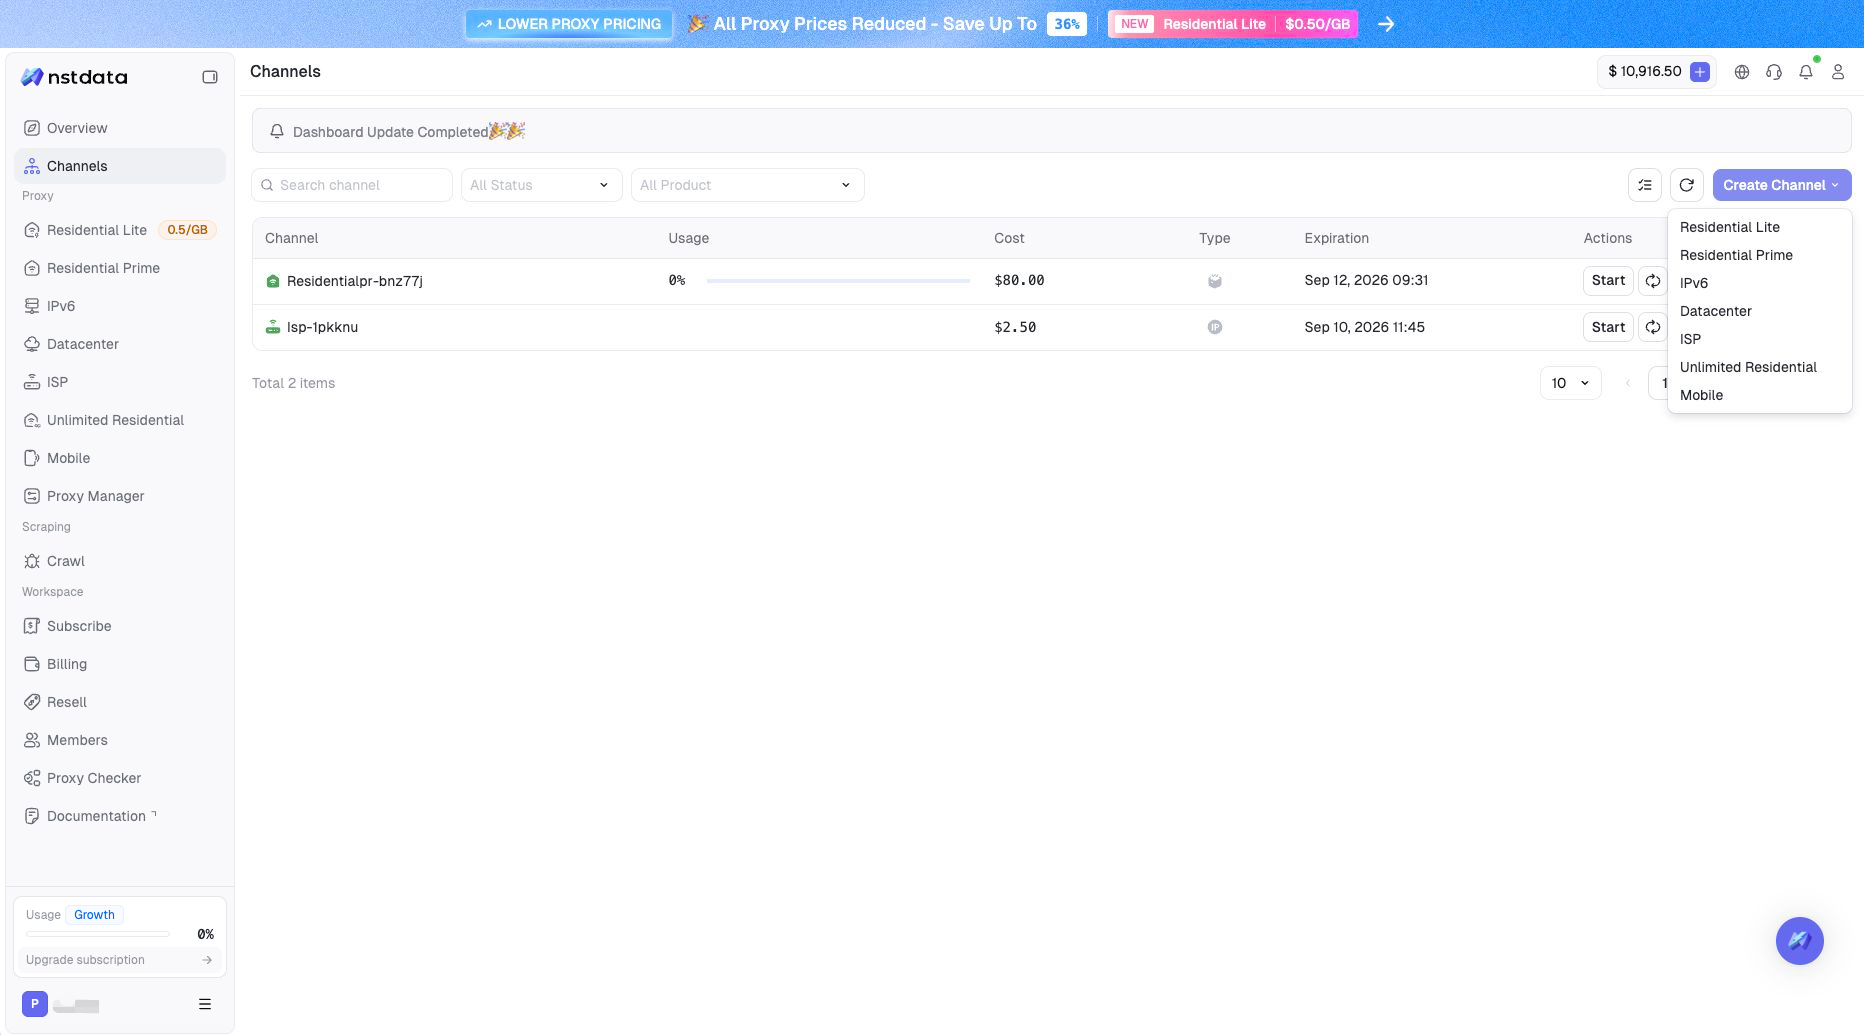Choose Residential Lite from Create Channel menu
Viewport: 1864px width, 1035px height.
1760,227
